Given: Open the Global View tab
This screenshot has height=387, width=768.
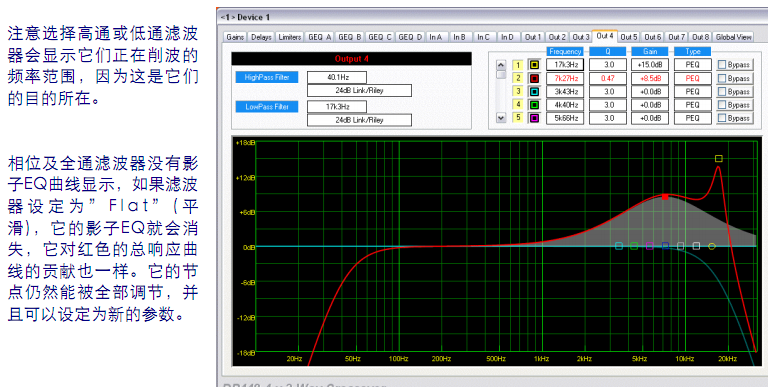Looking at the screenshot, I should click(733, 37).
